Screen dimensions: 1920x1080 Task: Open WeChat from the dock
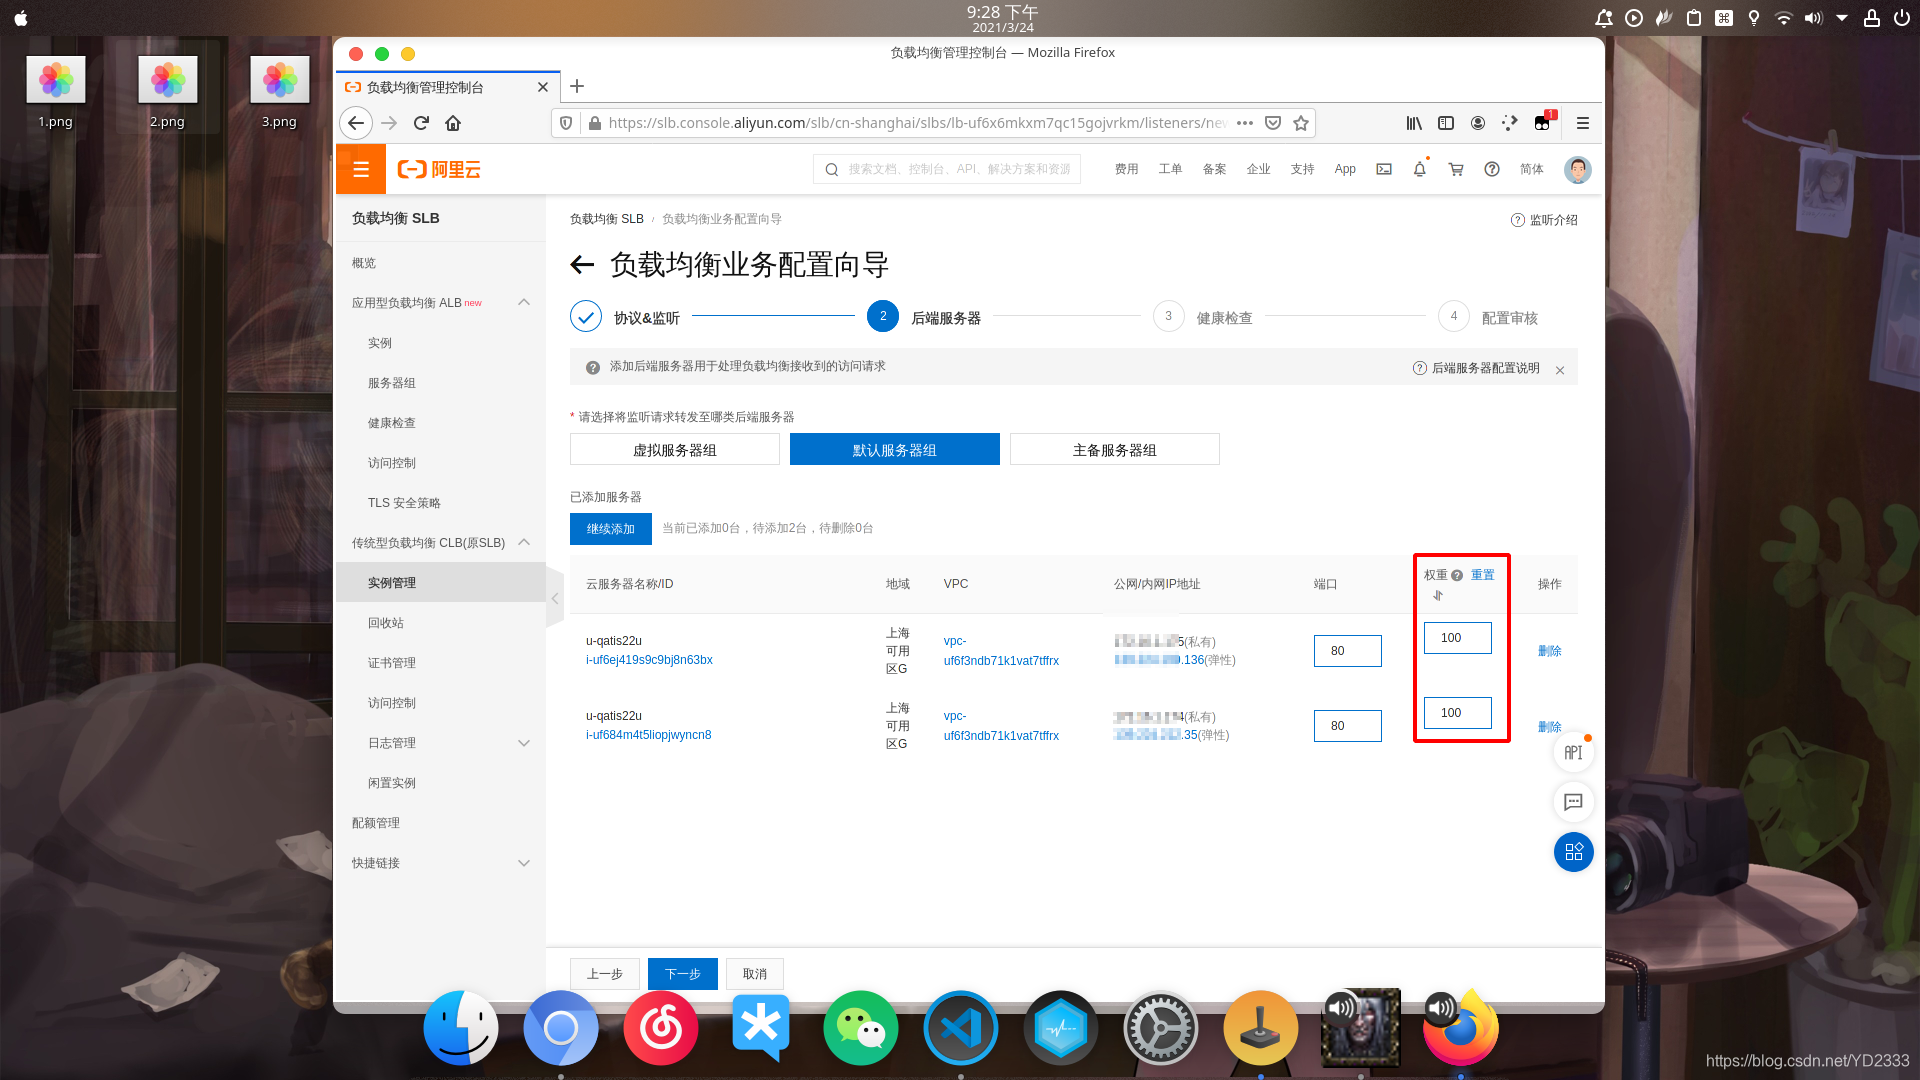pos(861,1028)
